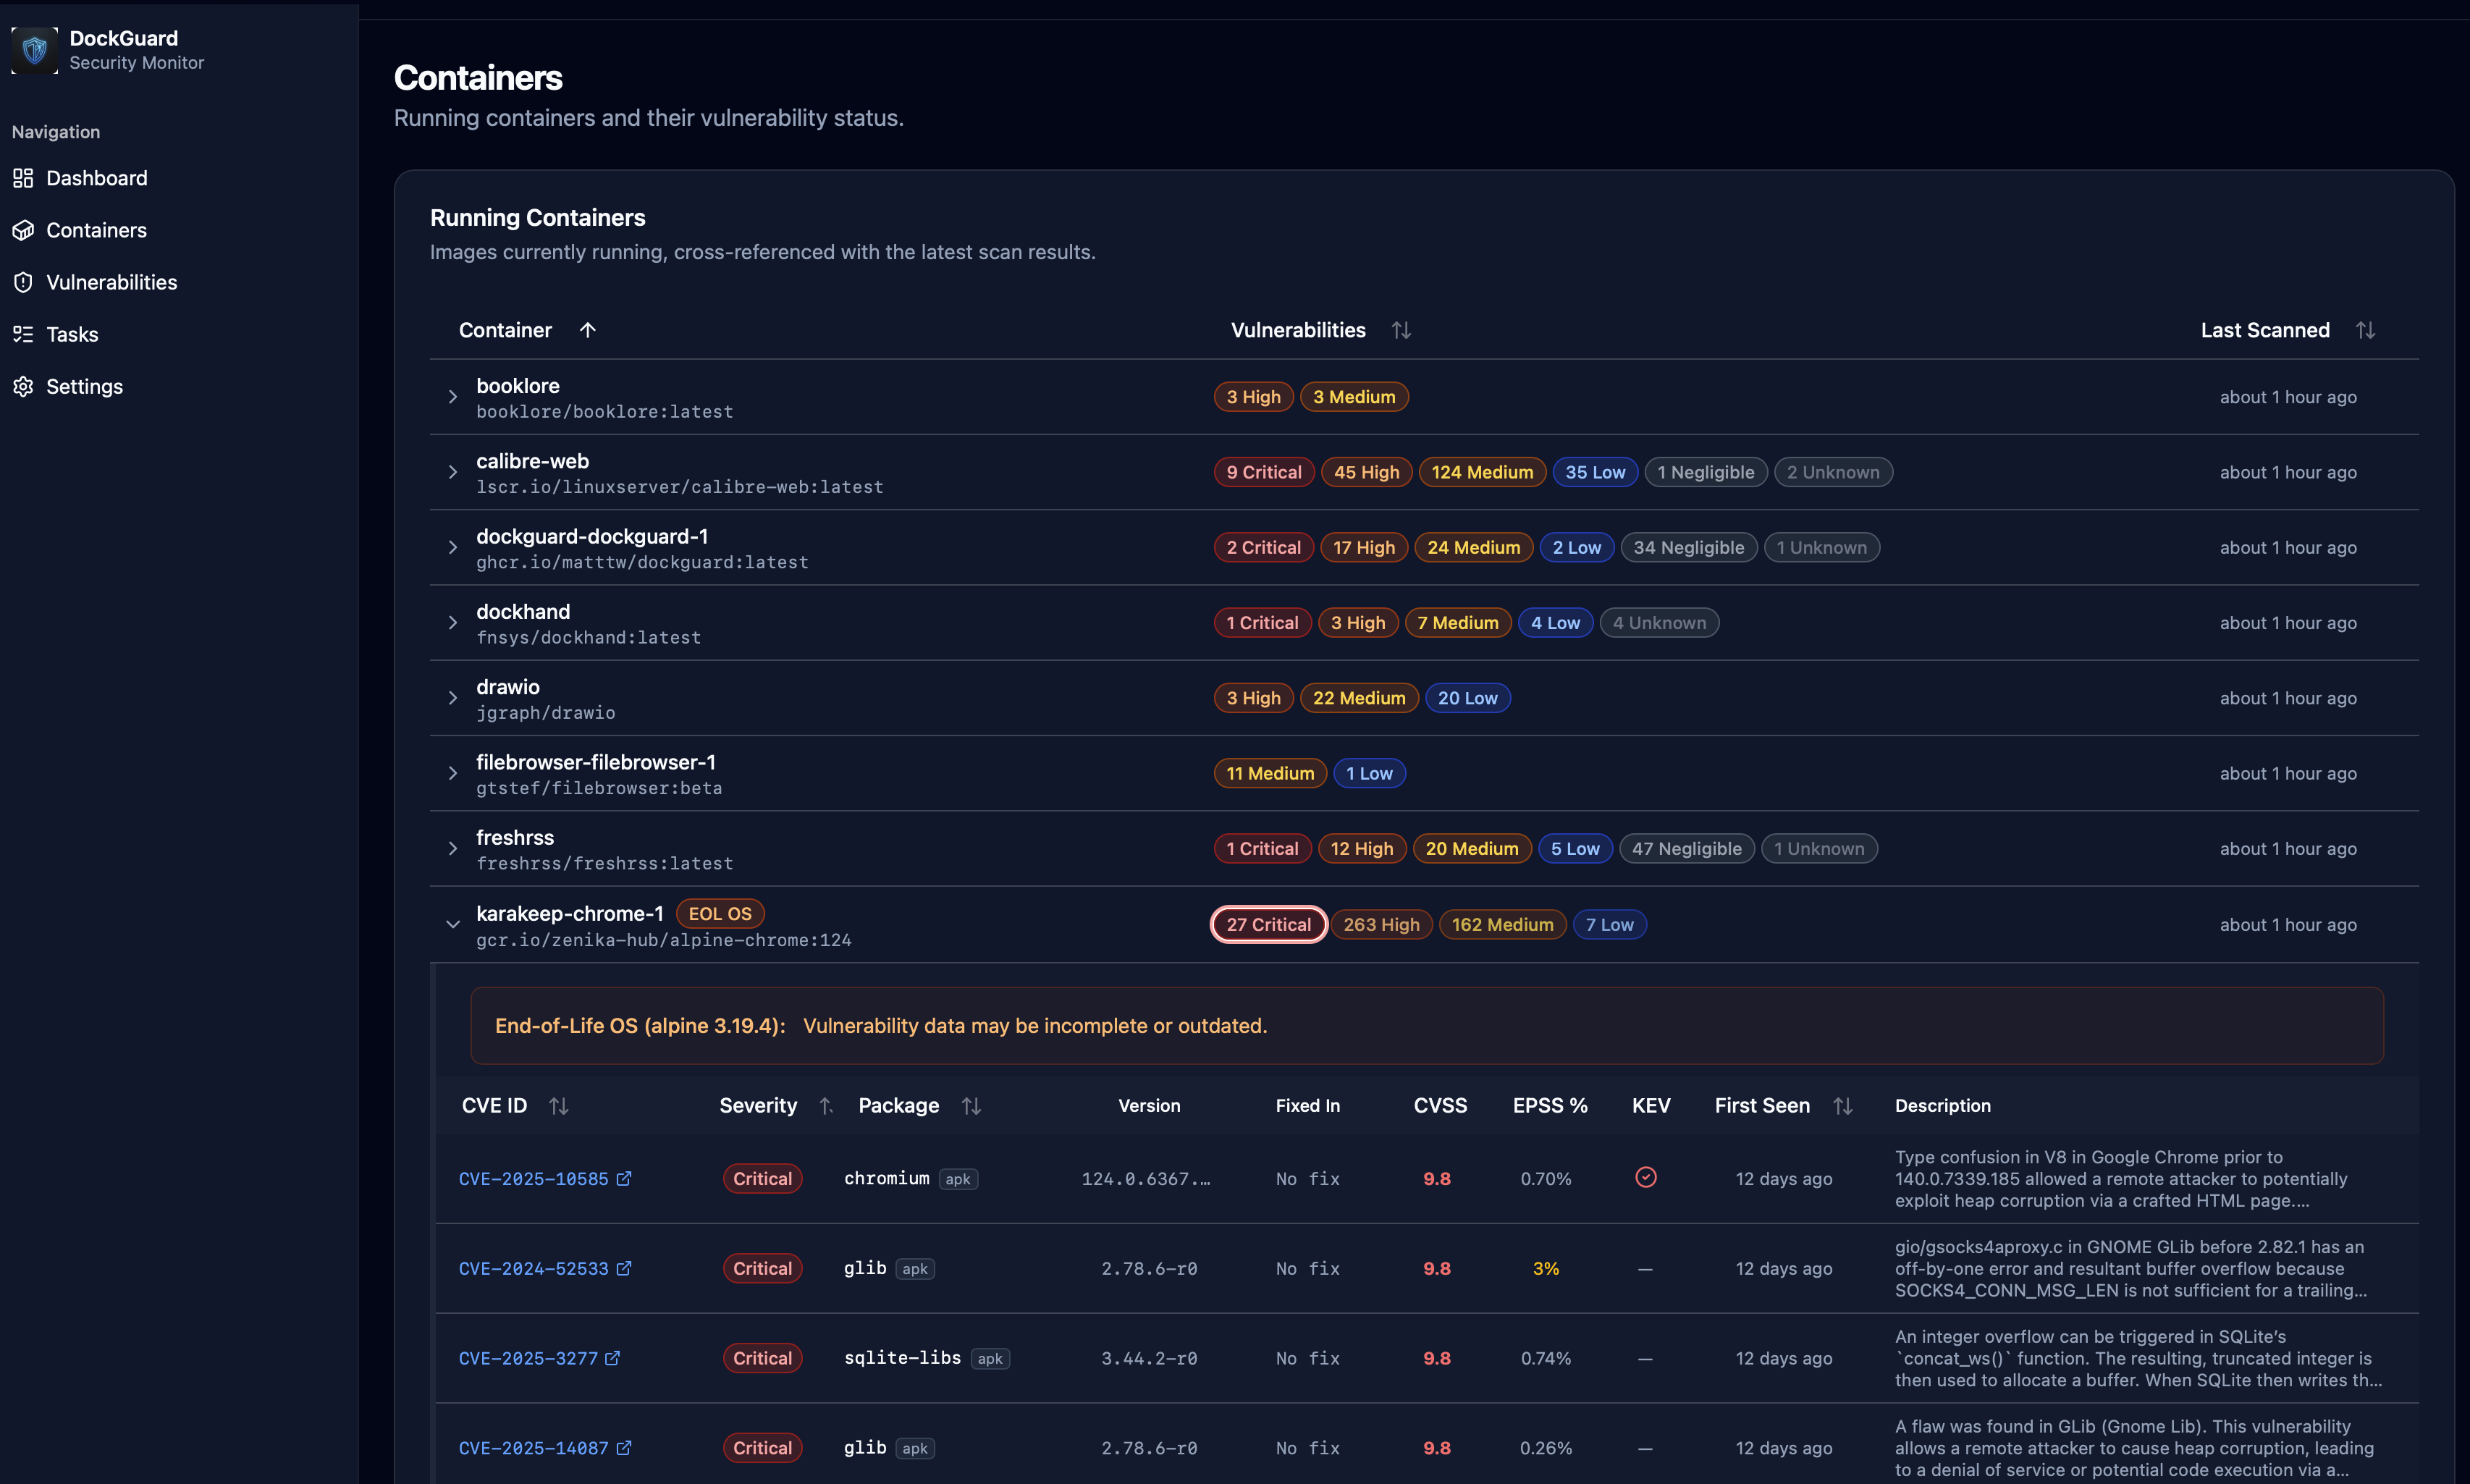
Task: Collapse the karakeep-chrome-1 container row
Action: (453, 924)
